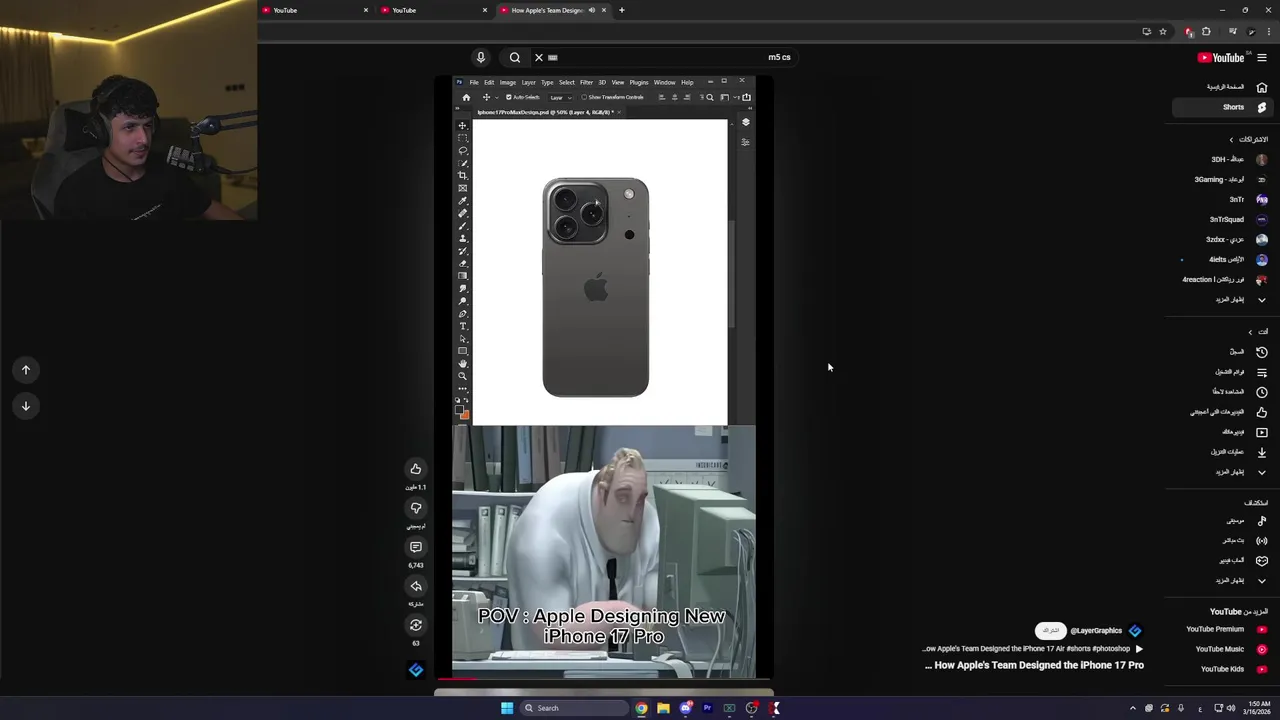The image size is (1280, 720).
Task: Close the first YouTube tab
Action: [366, 10]
